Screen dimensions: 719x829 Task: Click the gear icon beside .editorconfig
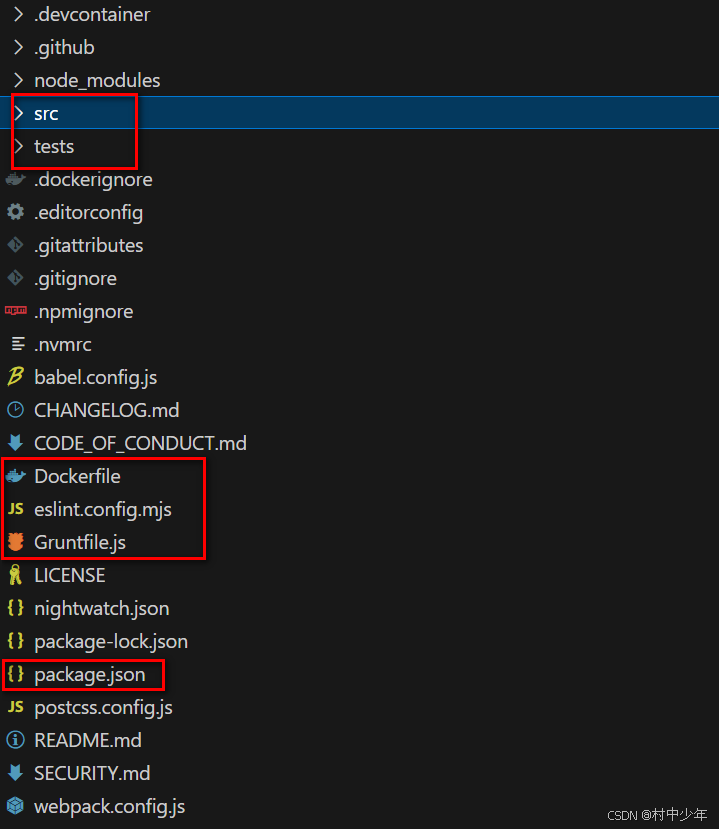15,212
